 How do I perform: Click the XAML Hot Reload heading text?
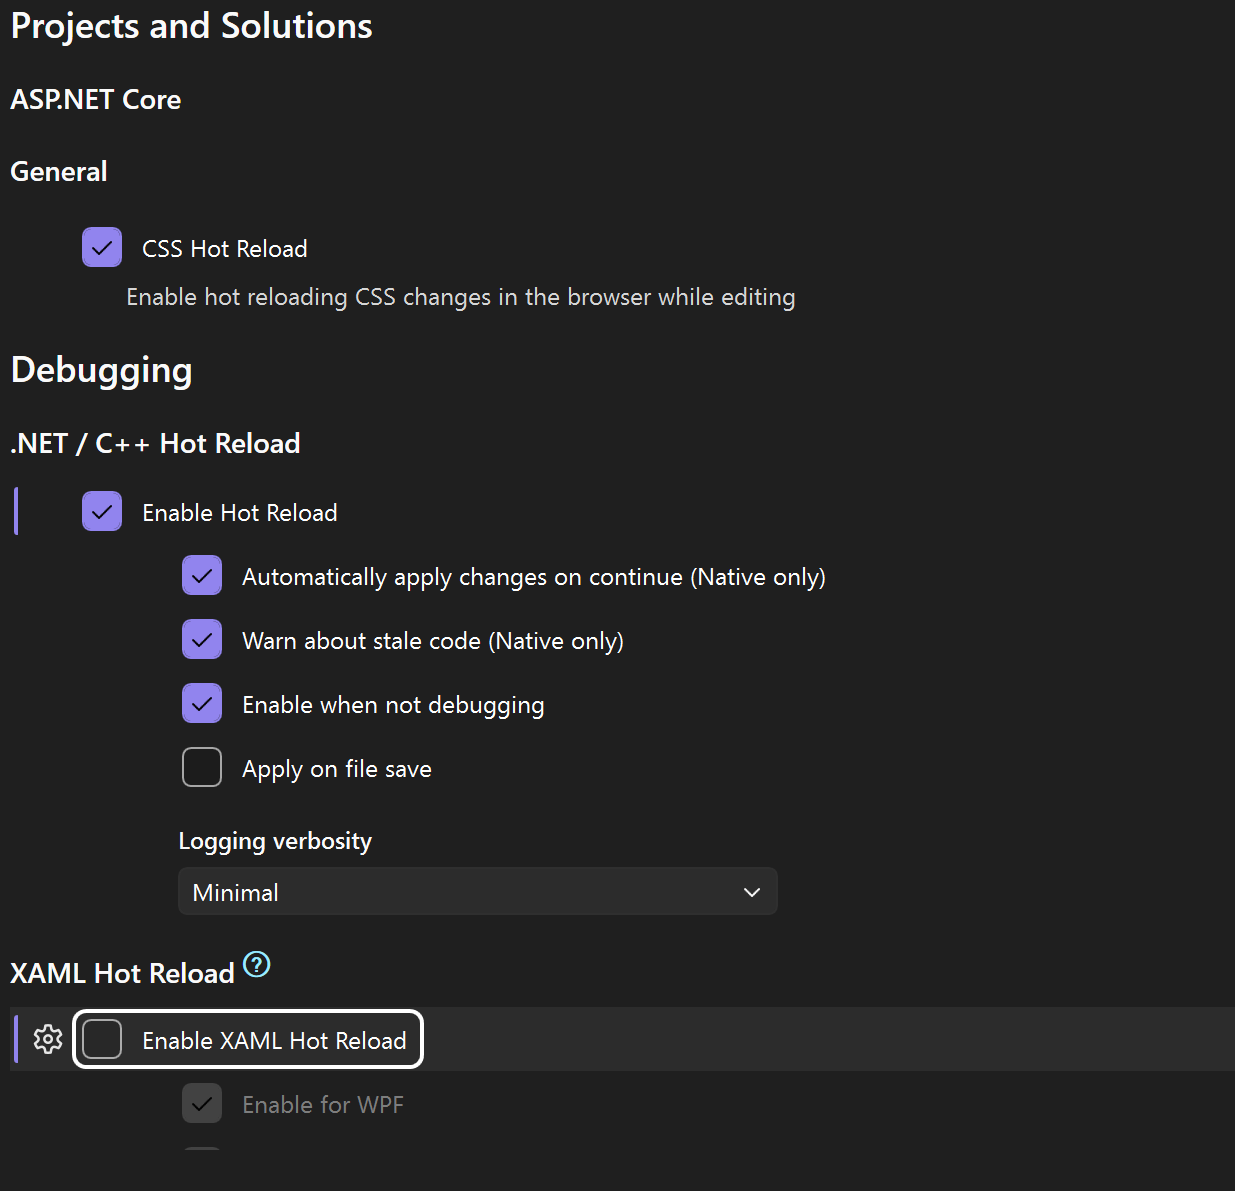(x=122, y=974)
